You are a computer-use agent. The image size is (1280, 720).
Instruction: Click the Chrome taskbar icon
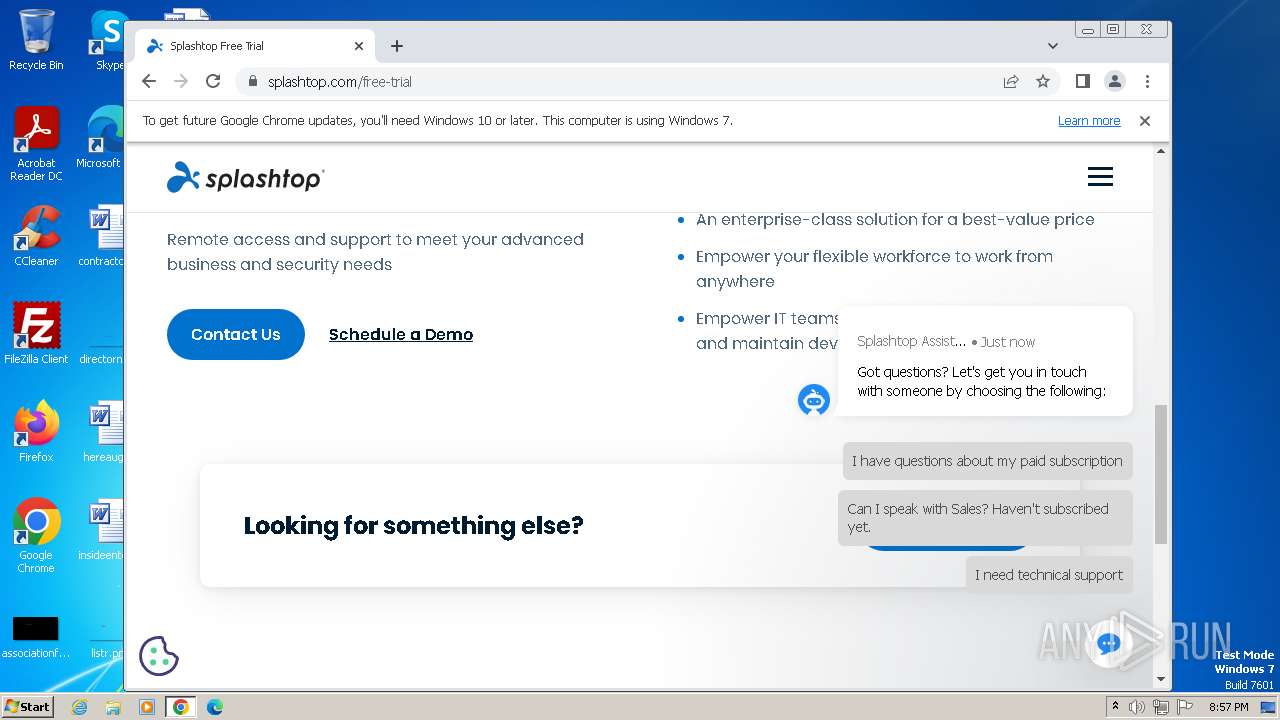coord(181,707)
